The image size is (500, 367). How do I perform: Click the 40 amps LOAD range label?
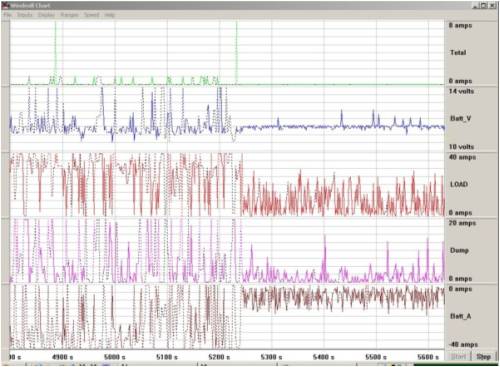pos(462,157)
